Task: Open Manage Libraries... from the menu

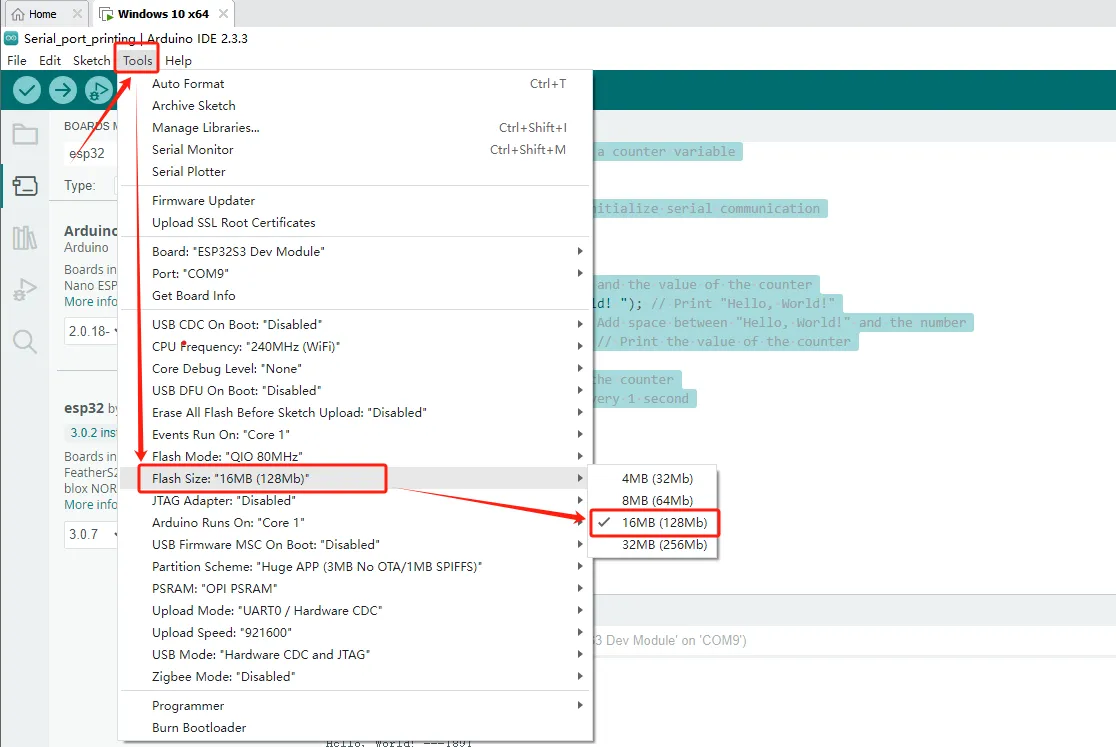Action: (355, 127)
